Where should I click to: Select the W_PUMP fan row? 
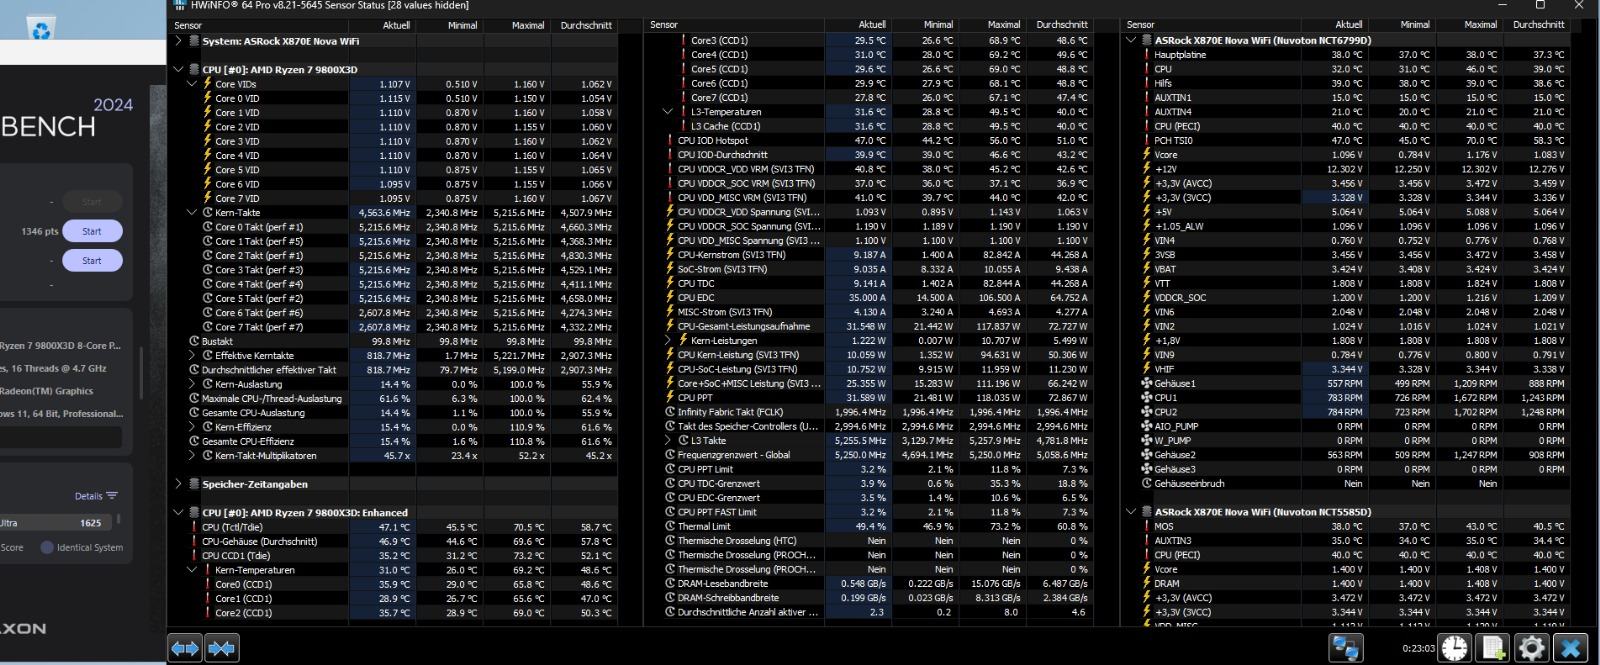[x=1353, y=440]
